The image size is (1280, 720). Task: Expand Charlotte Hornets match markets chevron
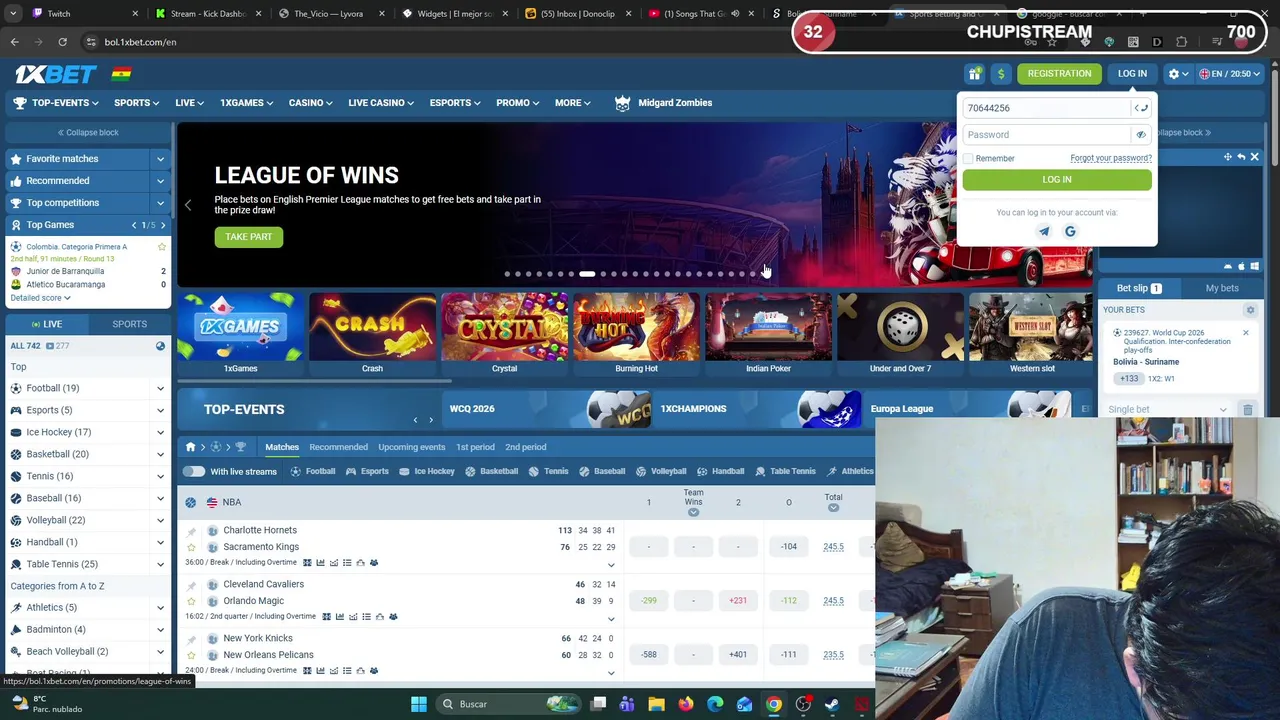point(611,565)
